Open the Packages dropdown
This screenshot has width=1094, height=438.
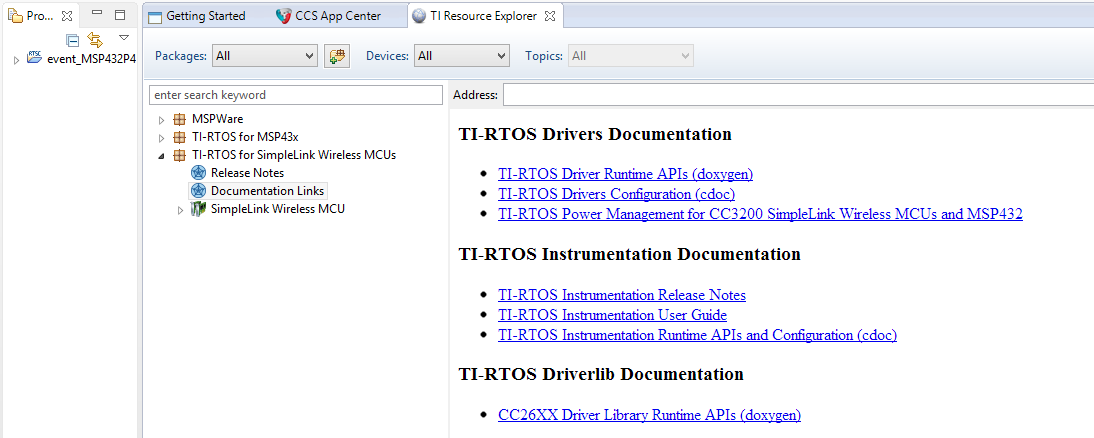click(x=265, y=56)
